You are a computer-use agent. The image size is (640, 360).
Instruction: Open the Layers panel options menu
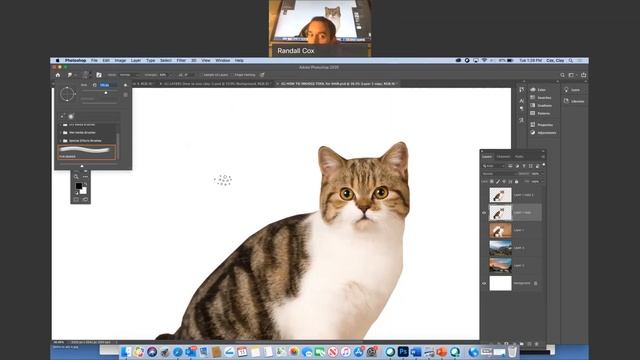click(x=542, y=157)
